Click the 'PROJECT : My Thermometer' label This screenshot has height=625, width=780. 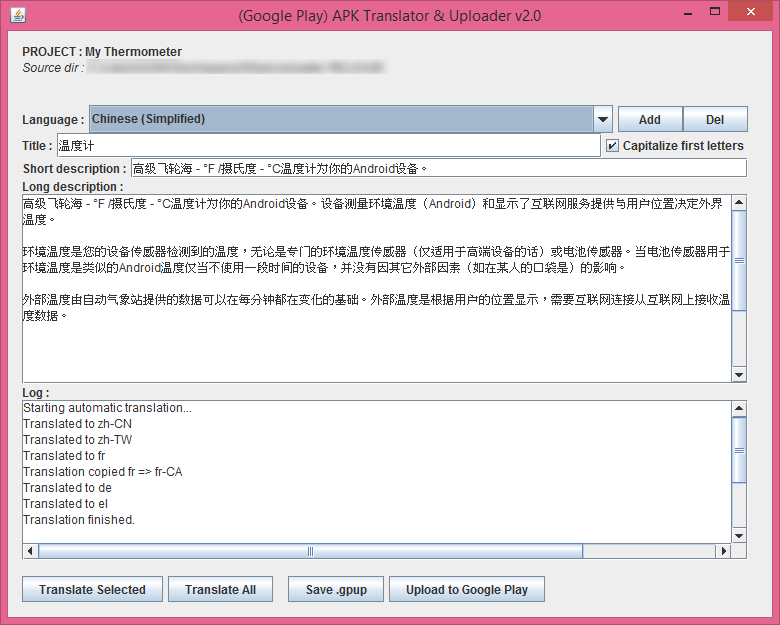[102, 52]
